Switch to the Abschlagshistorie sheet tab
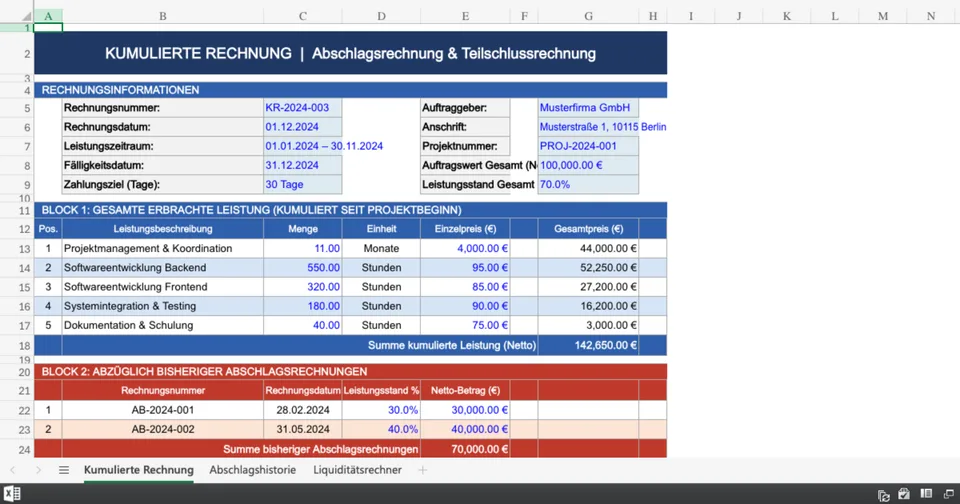 tap(252, 470)
